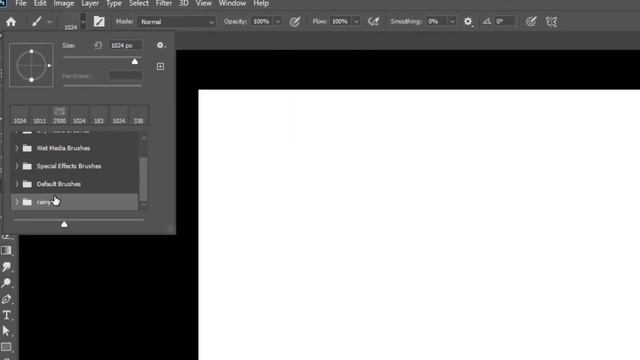Open the 3D menu
The height and width of the screenshot is (360, 640).
(184, 4)
